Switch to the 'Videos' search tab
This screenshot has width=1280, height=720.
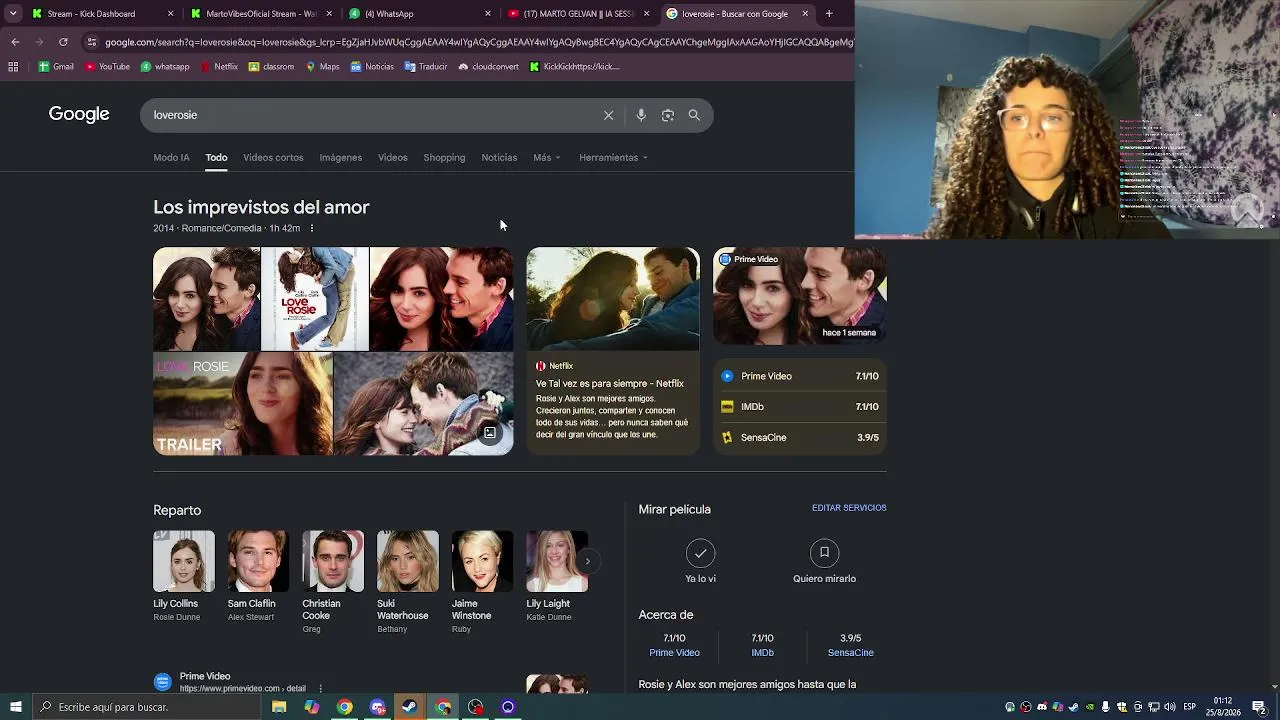392,158
